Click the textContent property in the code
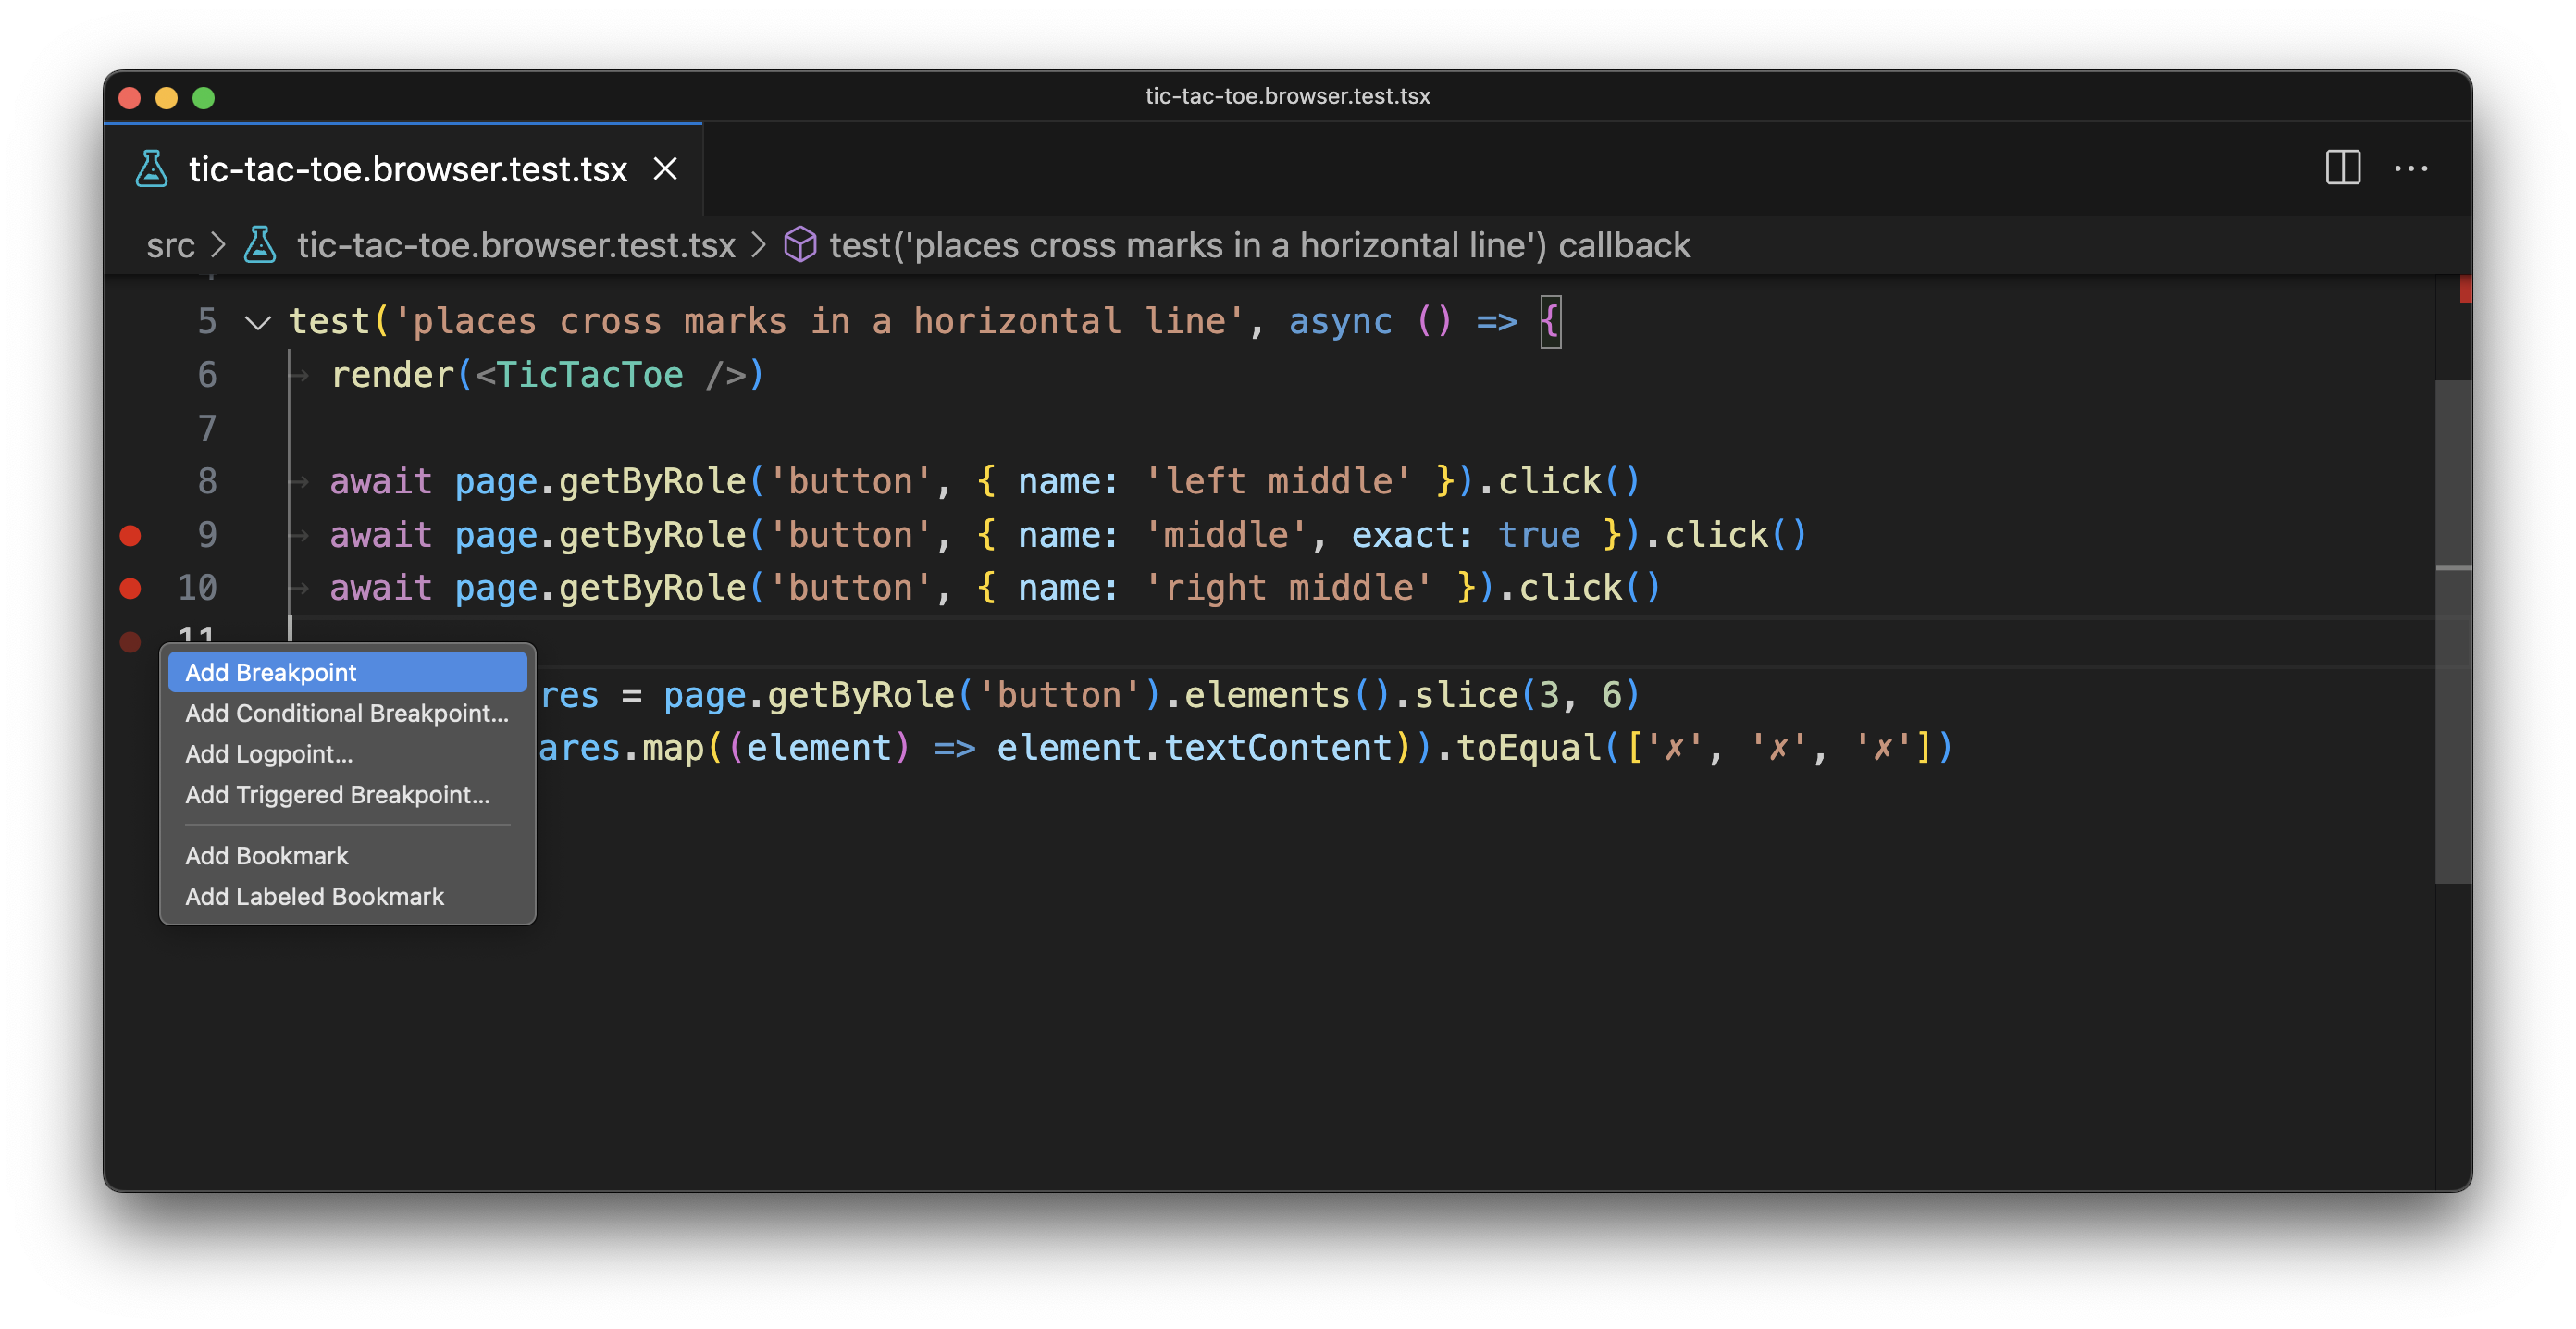The height and width of the screenshot is (1329, 2576). click(x=1278, y=748)
